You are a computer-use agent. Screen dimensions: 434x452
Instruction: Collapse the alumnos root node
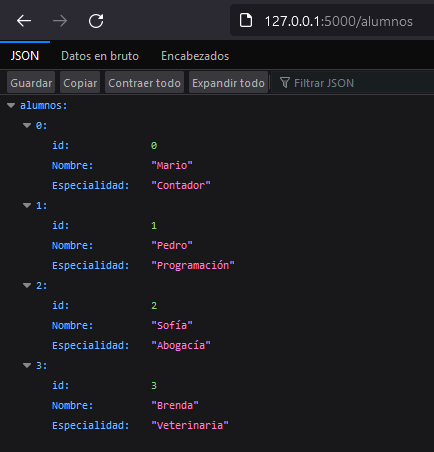click(x=11, y=106)
